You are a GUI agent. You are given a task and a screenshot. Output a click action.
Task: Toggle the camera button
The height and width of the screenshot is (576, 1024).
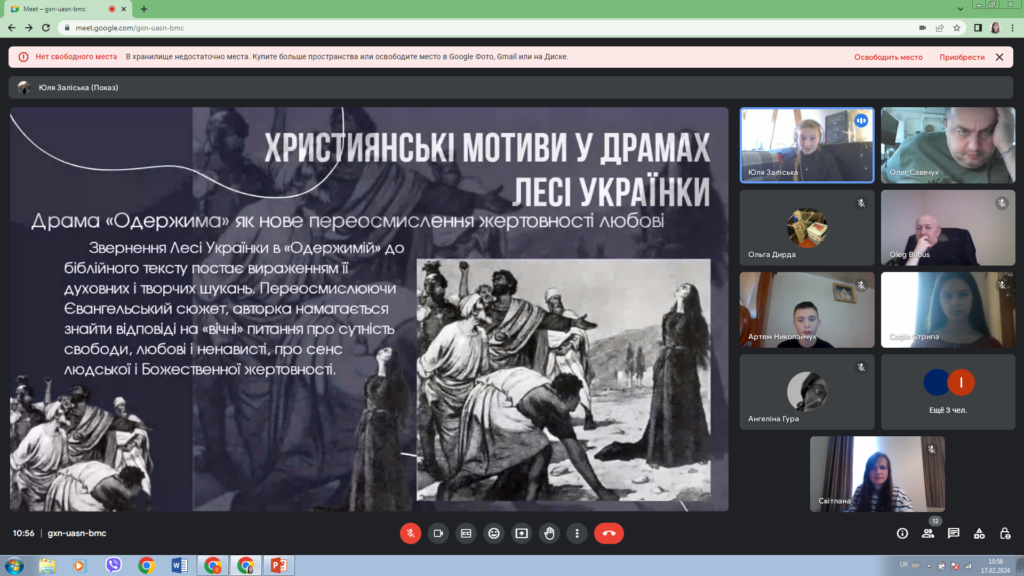[x=438, y=533]
